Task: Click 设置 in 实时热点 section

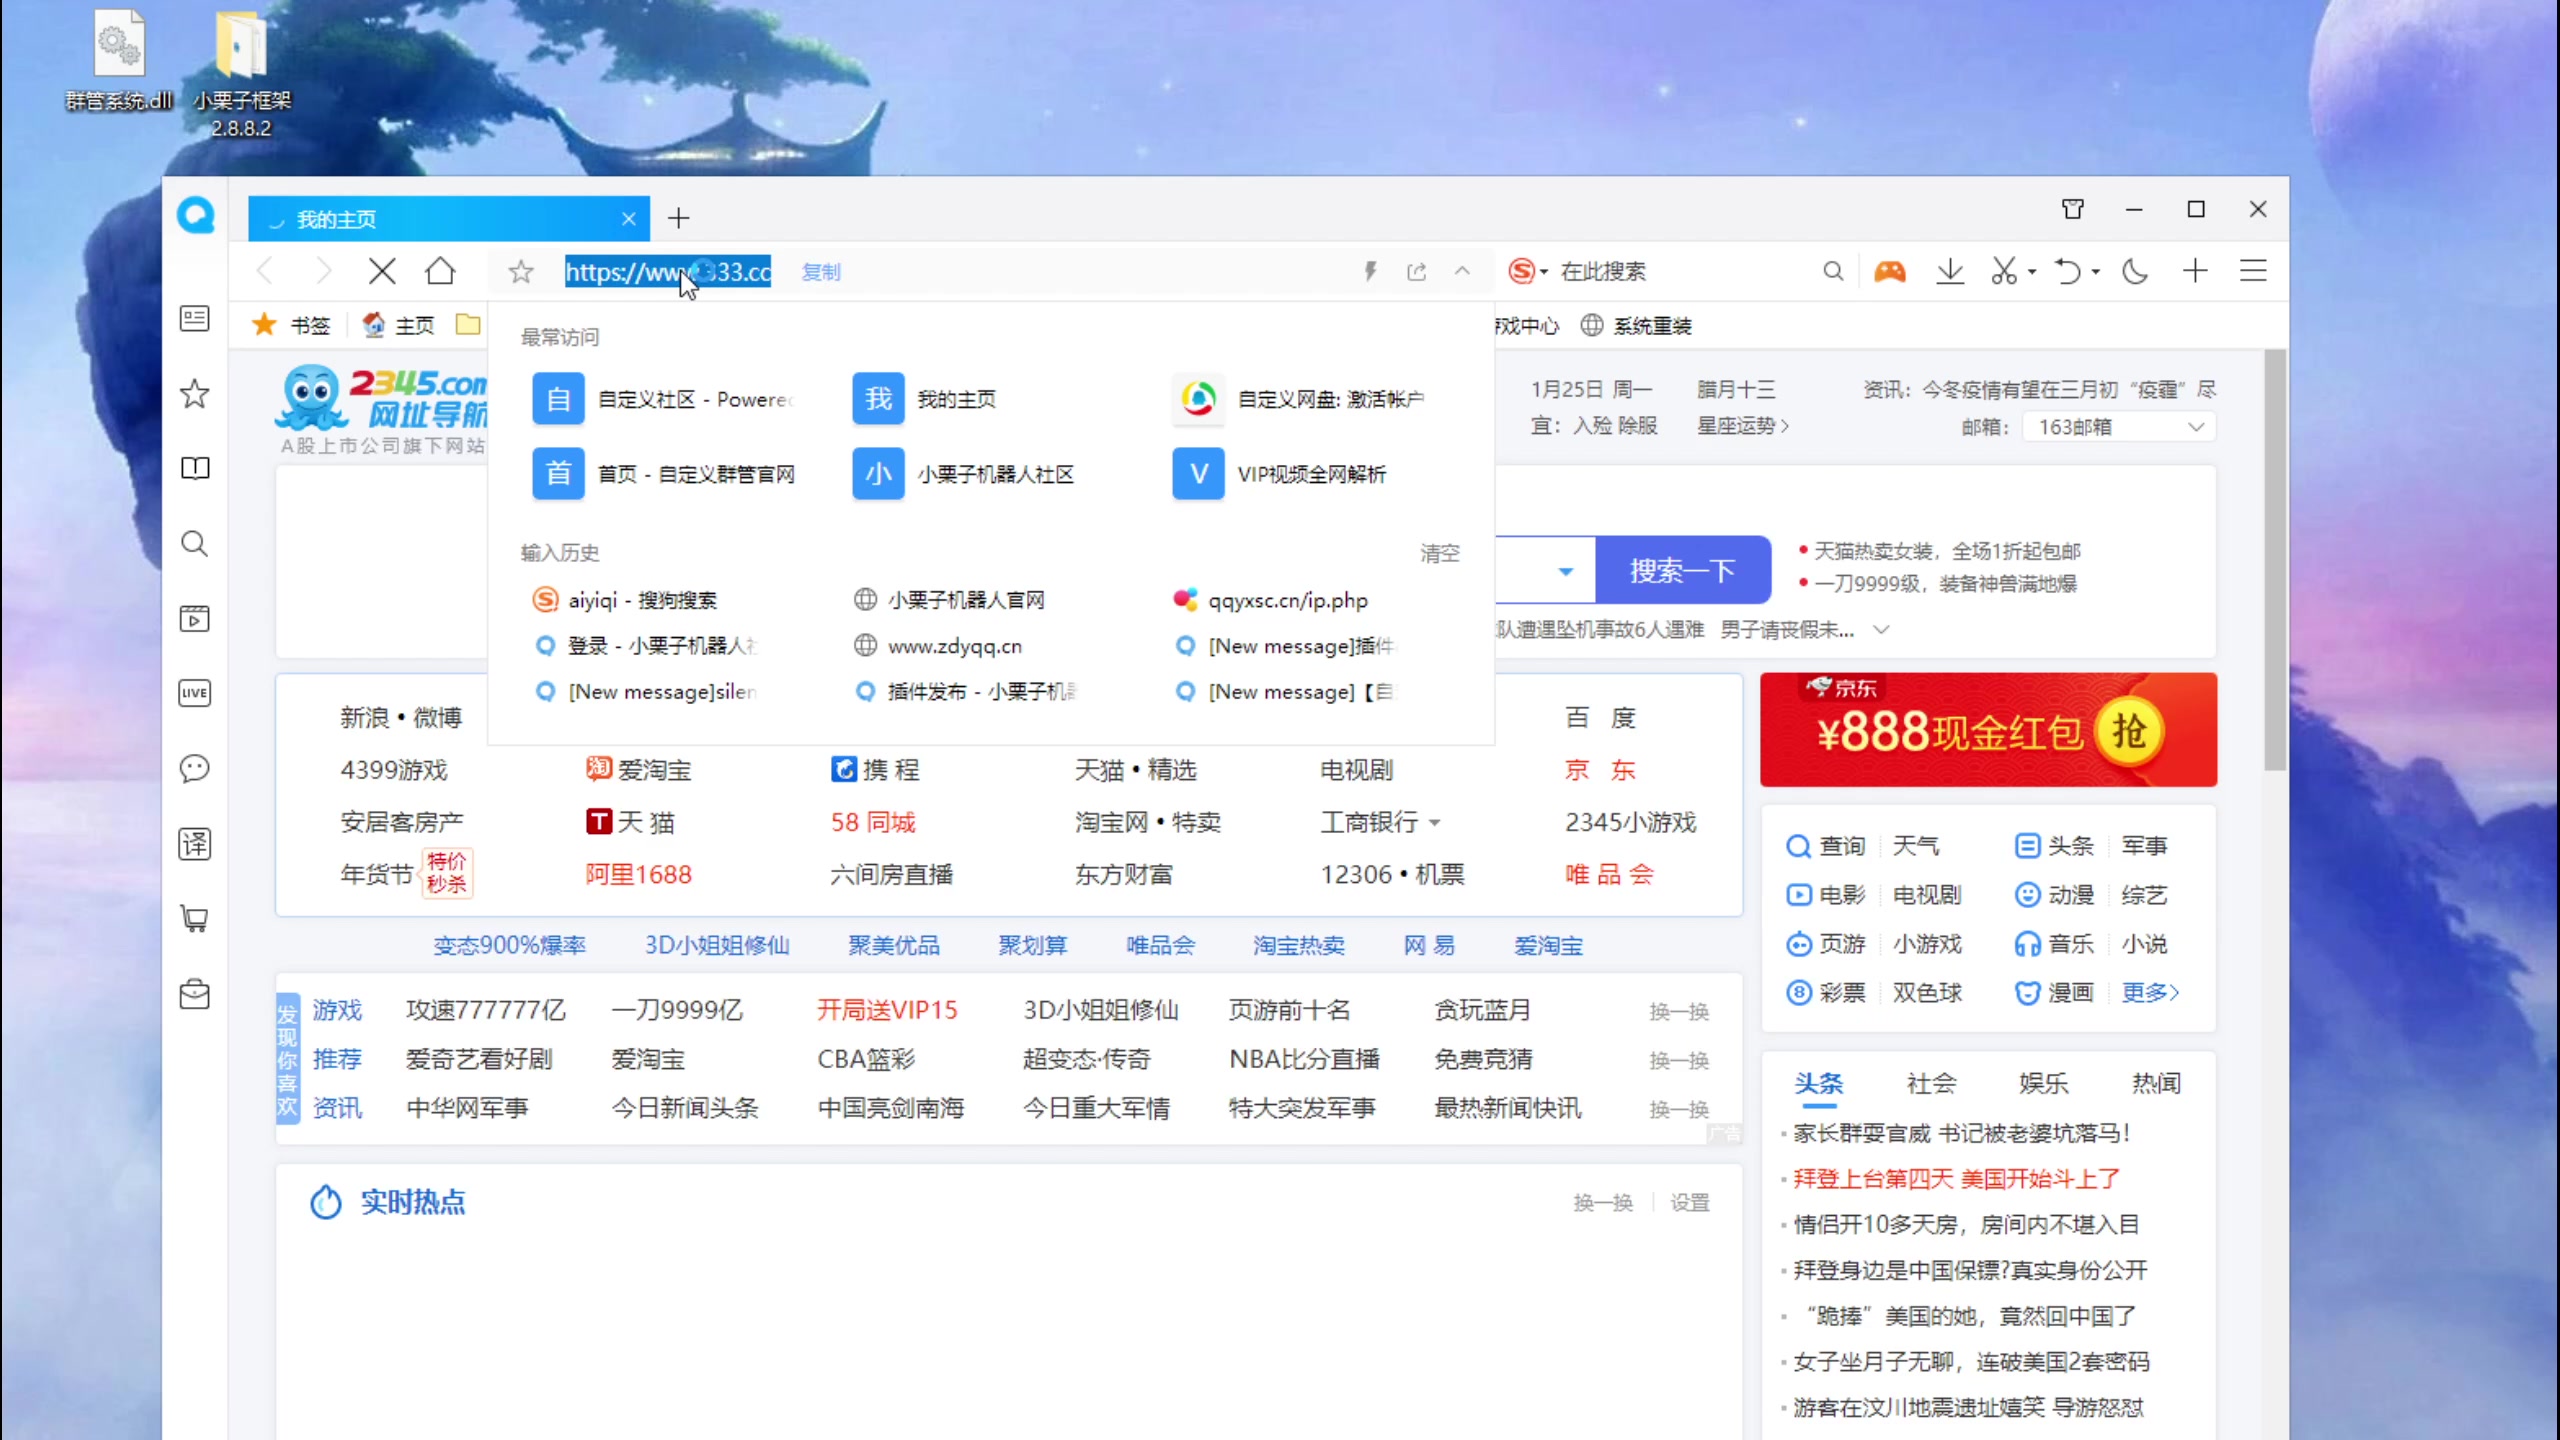Action: (x=1690, y=1202)
